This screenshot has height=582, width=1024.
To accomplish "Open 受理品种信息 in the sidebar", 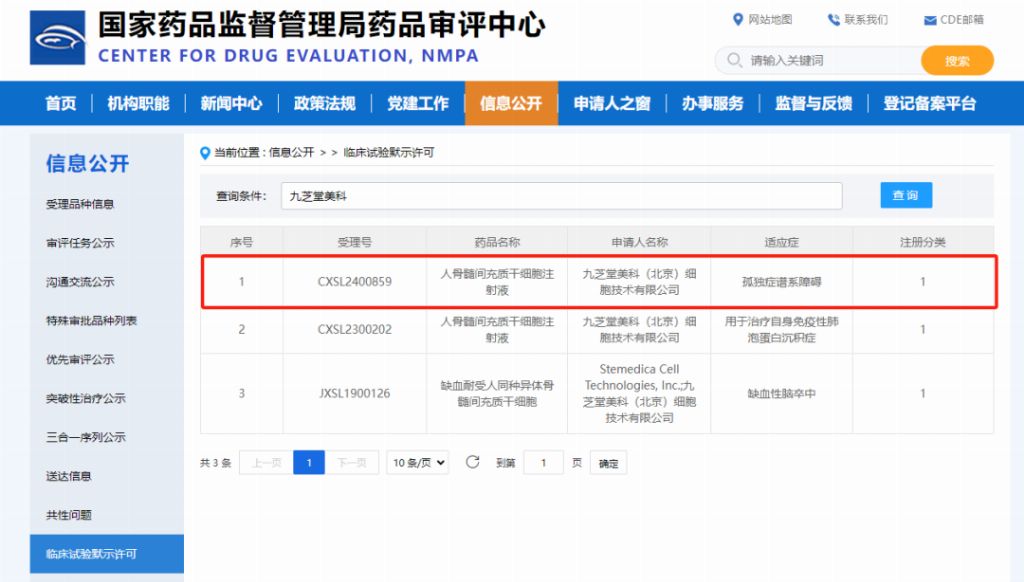I will tap(82, 203).
